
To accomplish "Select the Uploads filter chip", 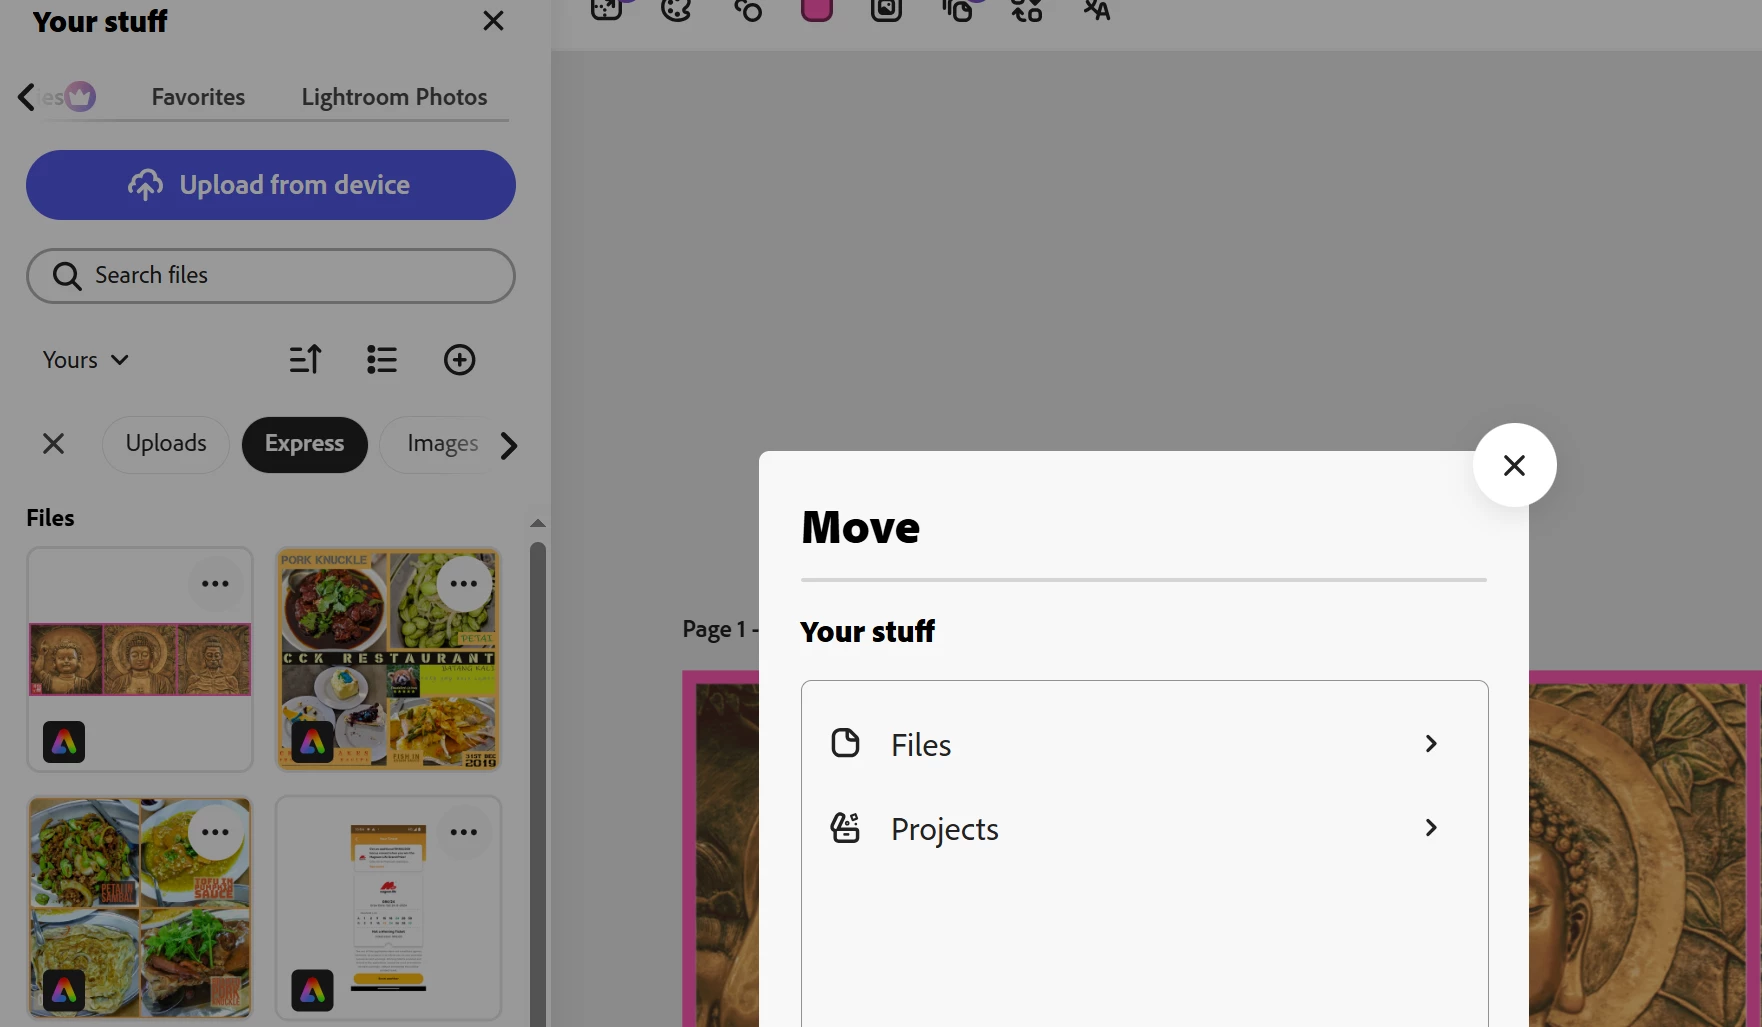I will tap(166, 445).
